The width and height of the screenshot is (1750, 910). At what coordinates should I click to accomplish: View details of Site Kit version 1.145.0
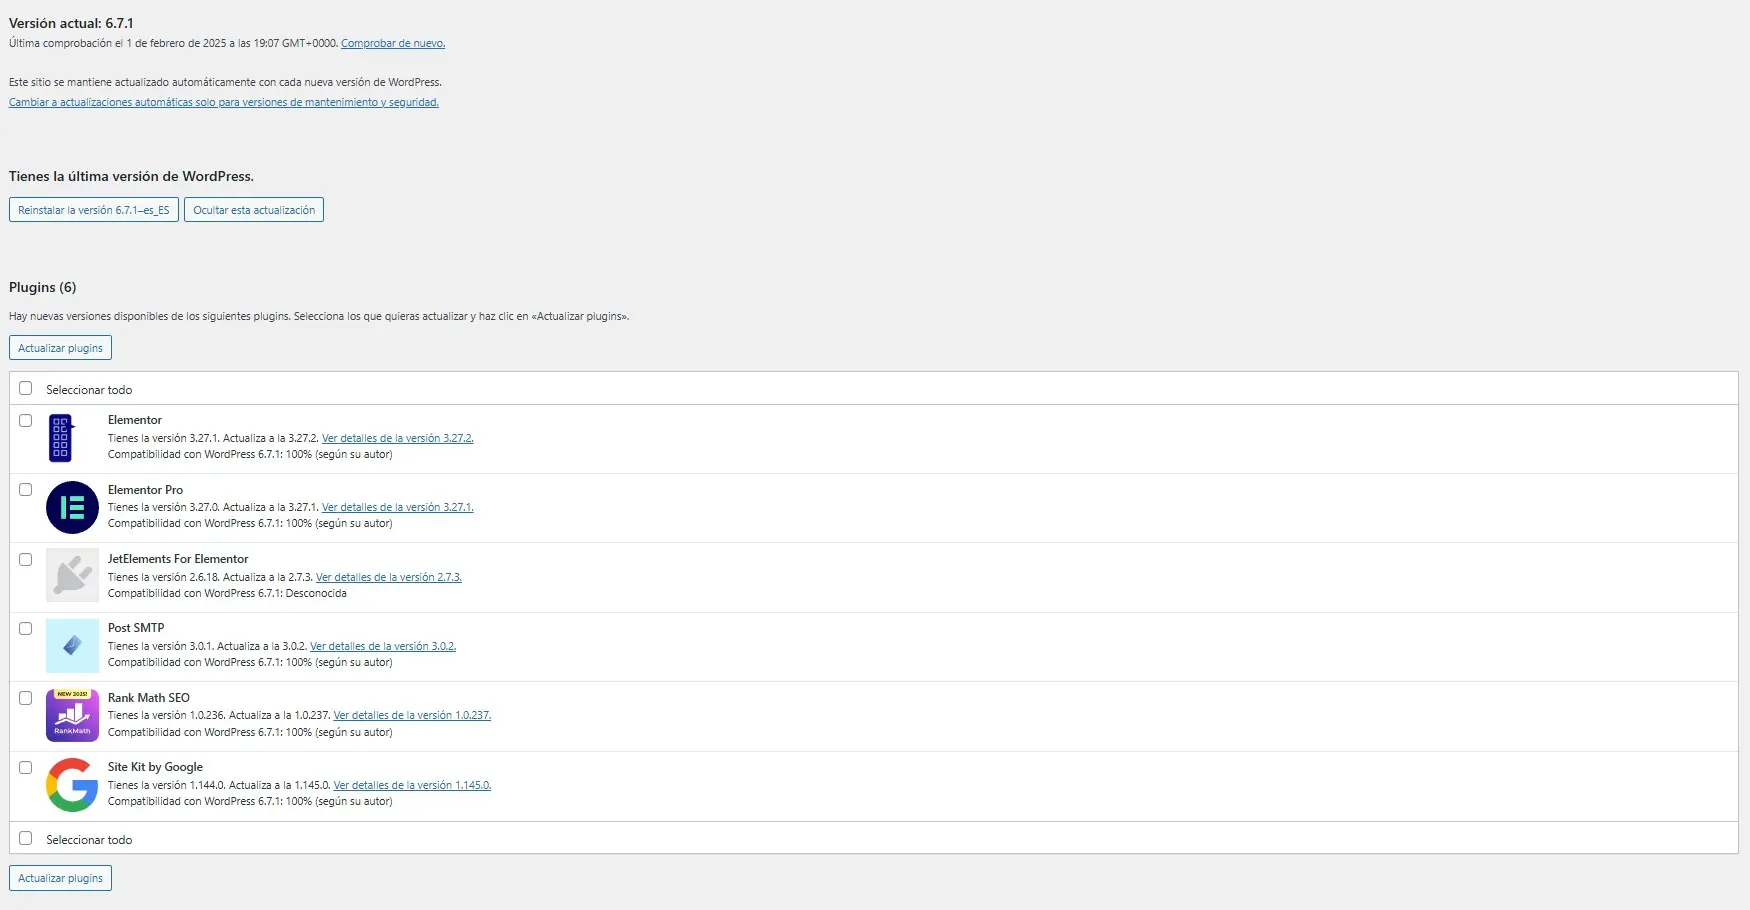click(x=412, y=785)
